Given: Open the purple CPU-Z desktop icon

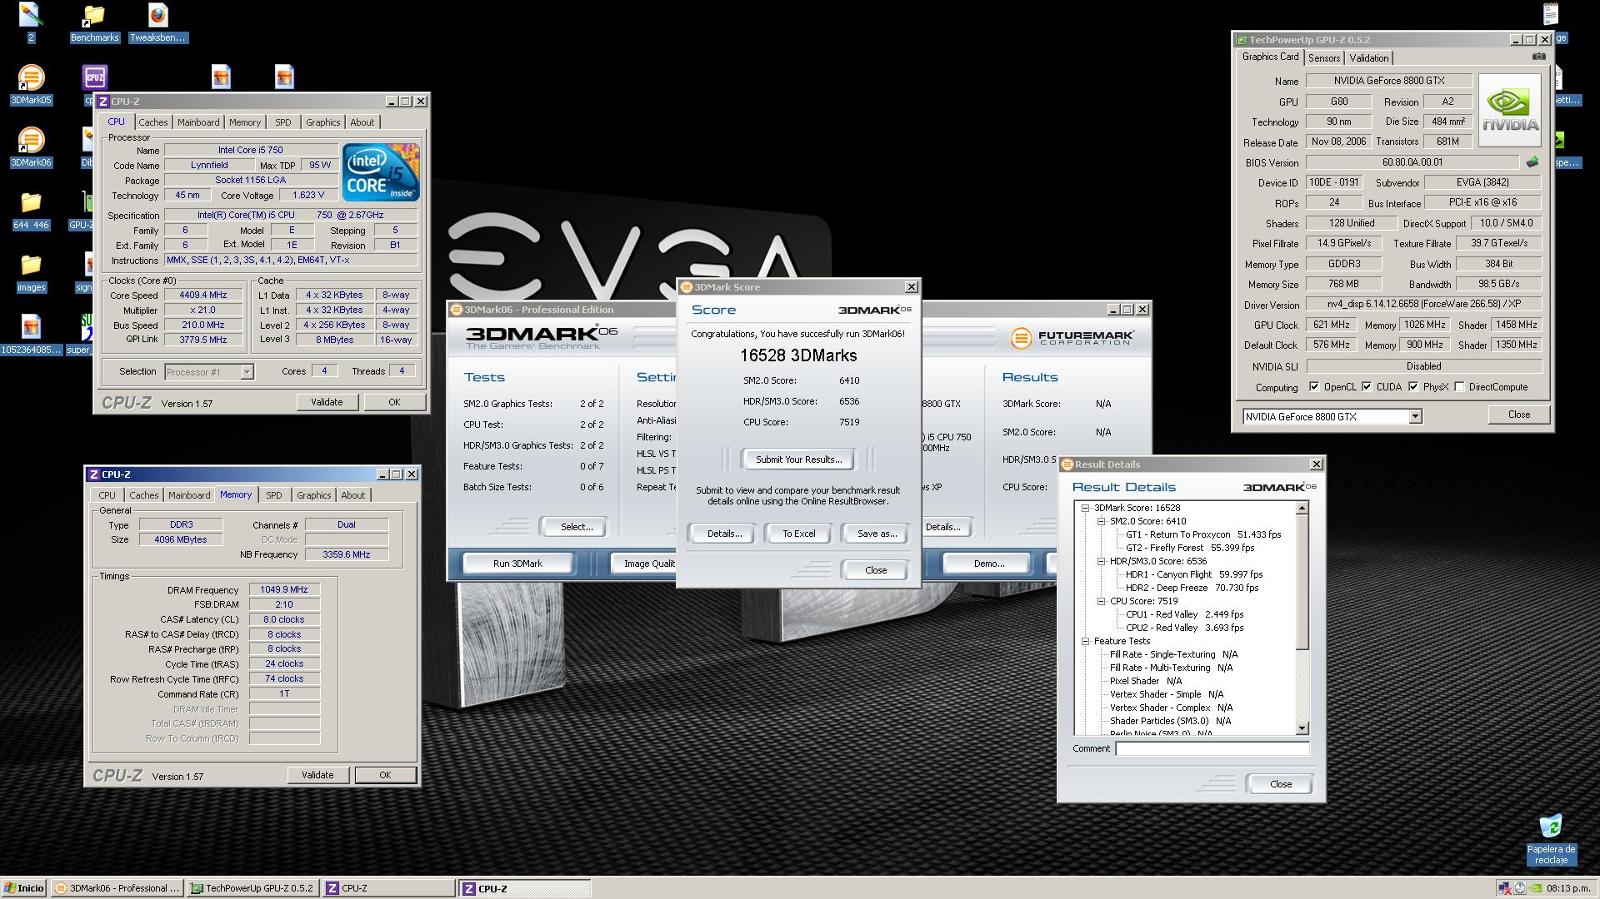Looking at the screenshot, I should [x=95, y=77].
